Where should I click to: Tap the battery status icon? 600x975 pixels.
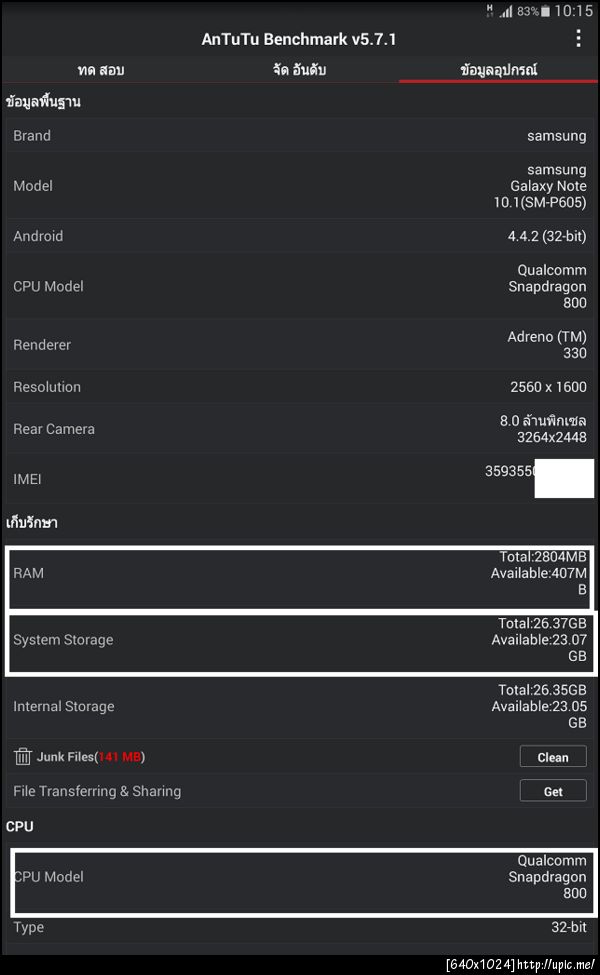[545, 11]
